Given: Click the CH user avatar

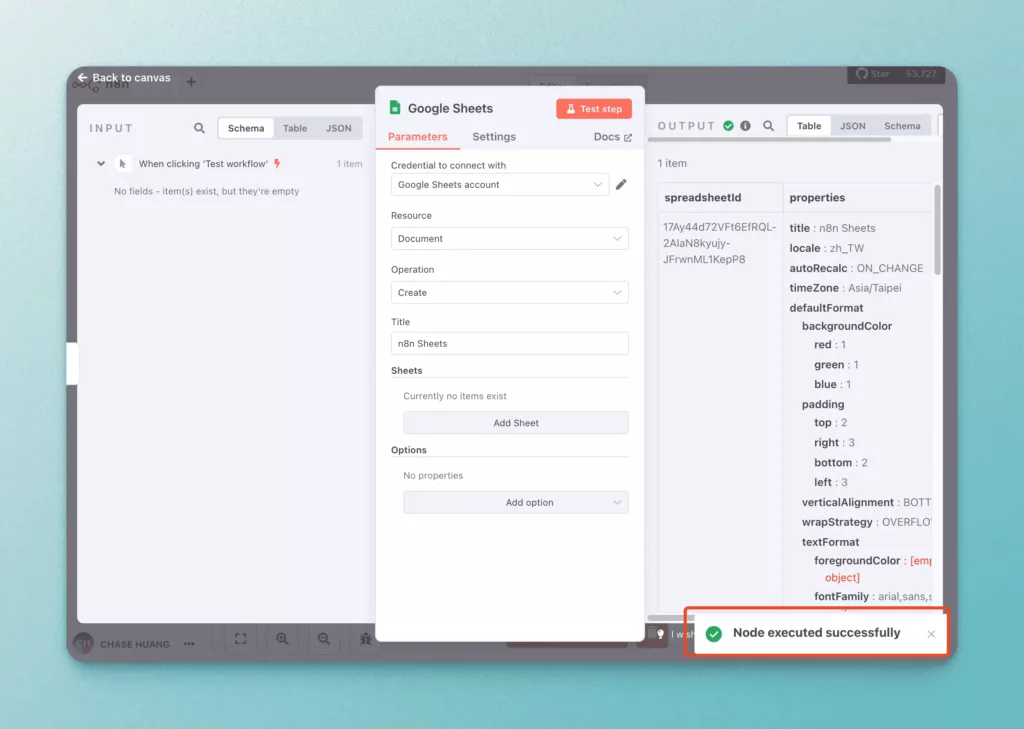Looking at the screenshot, I should click(83, 643).
